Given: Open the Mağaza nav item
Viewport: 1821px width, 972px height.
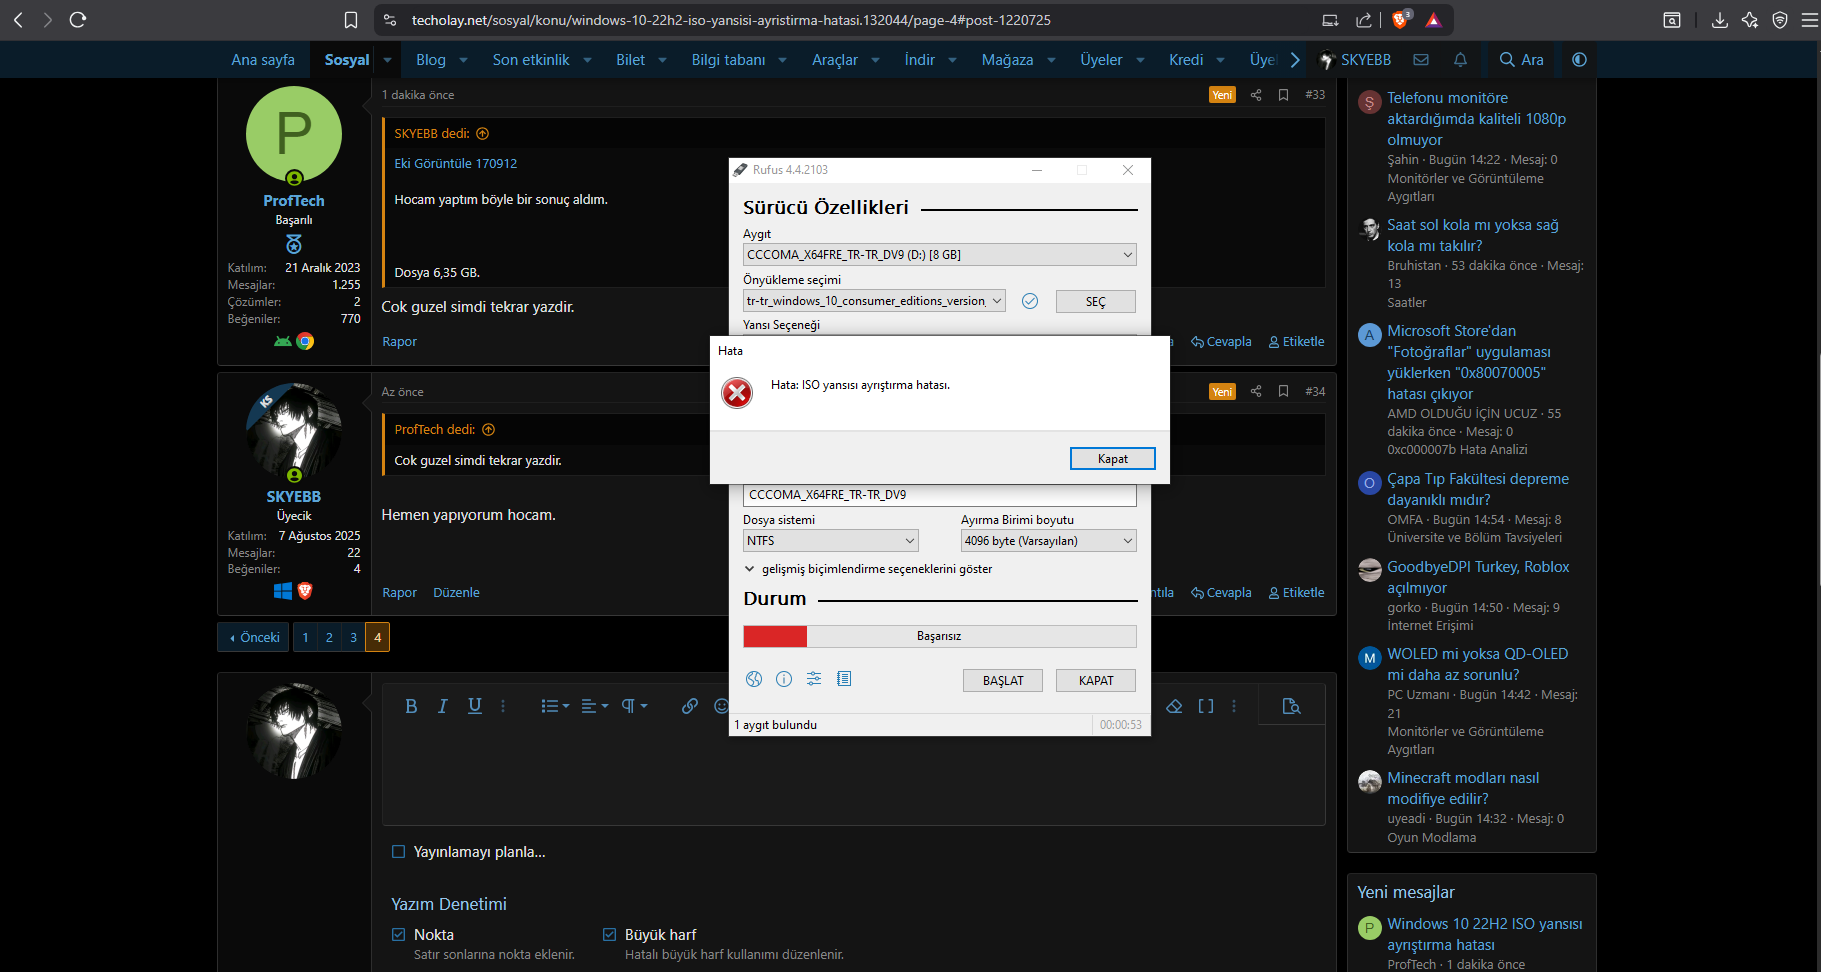Looking at the screenshot, I should (x=1007, y=60).
